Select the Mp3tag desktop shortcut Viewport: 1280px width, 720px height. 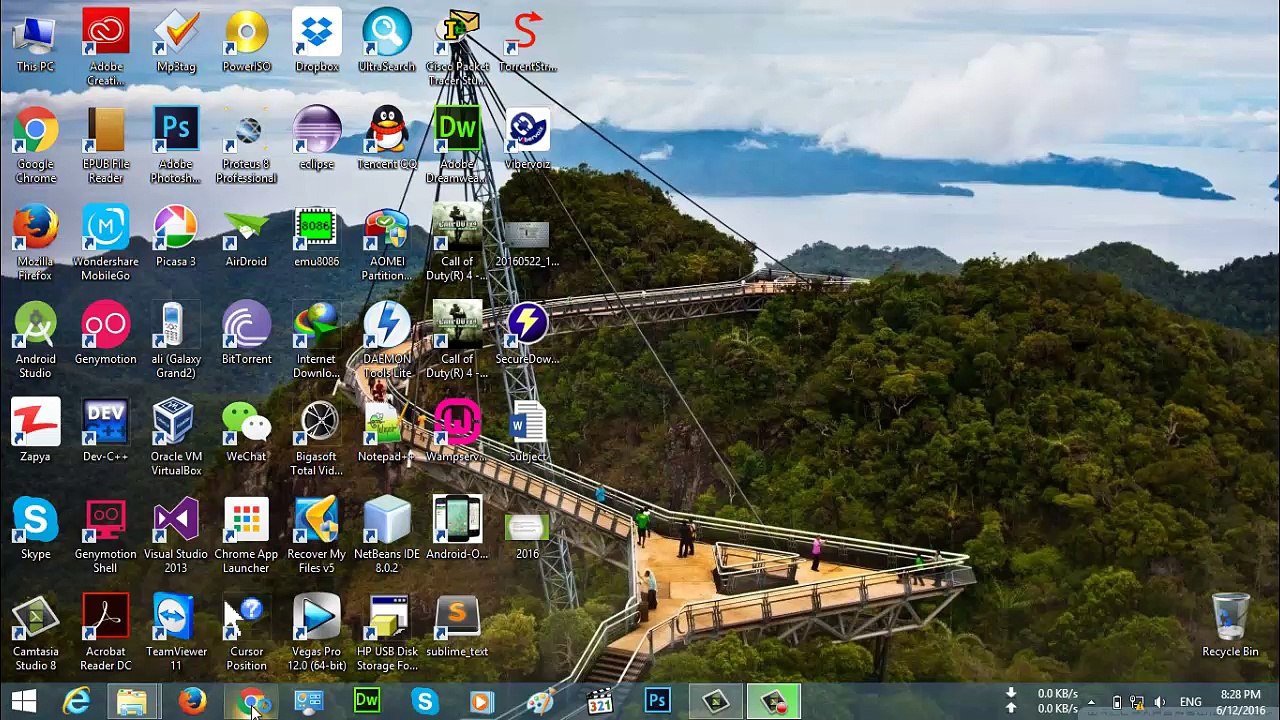[176, 40]
